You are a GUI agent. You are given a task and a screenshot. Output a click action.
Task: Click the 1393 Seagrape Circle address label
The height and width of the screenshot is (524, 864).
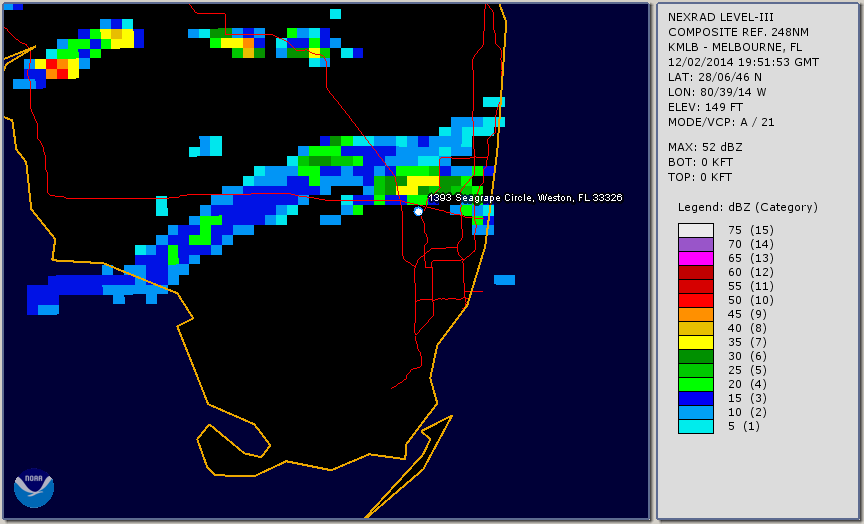(525, 198)
